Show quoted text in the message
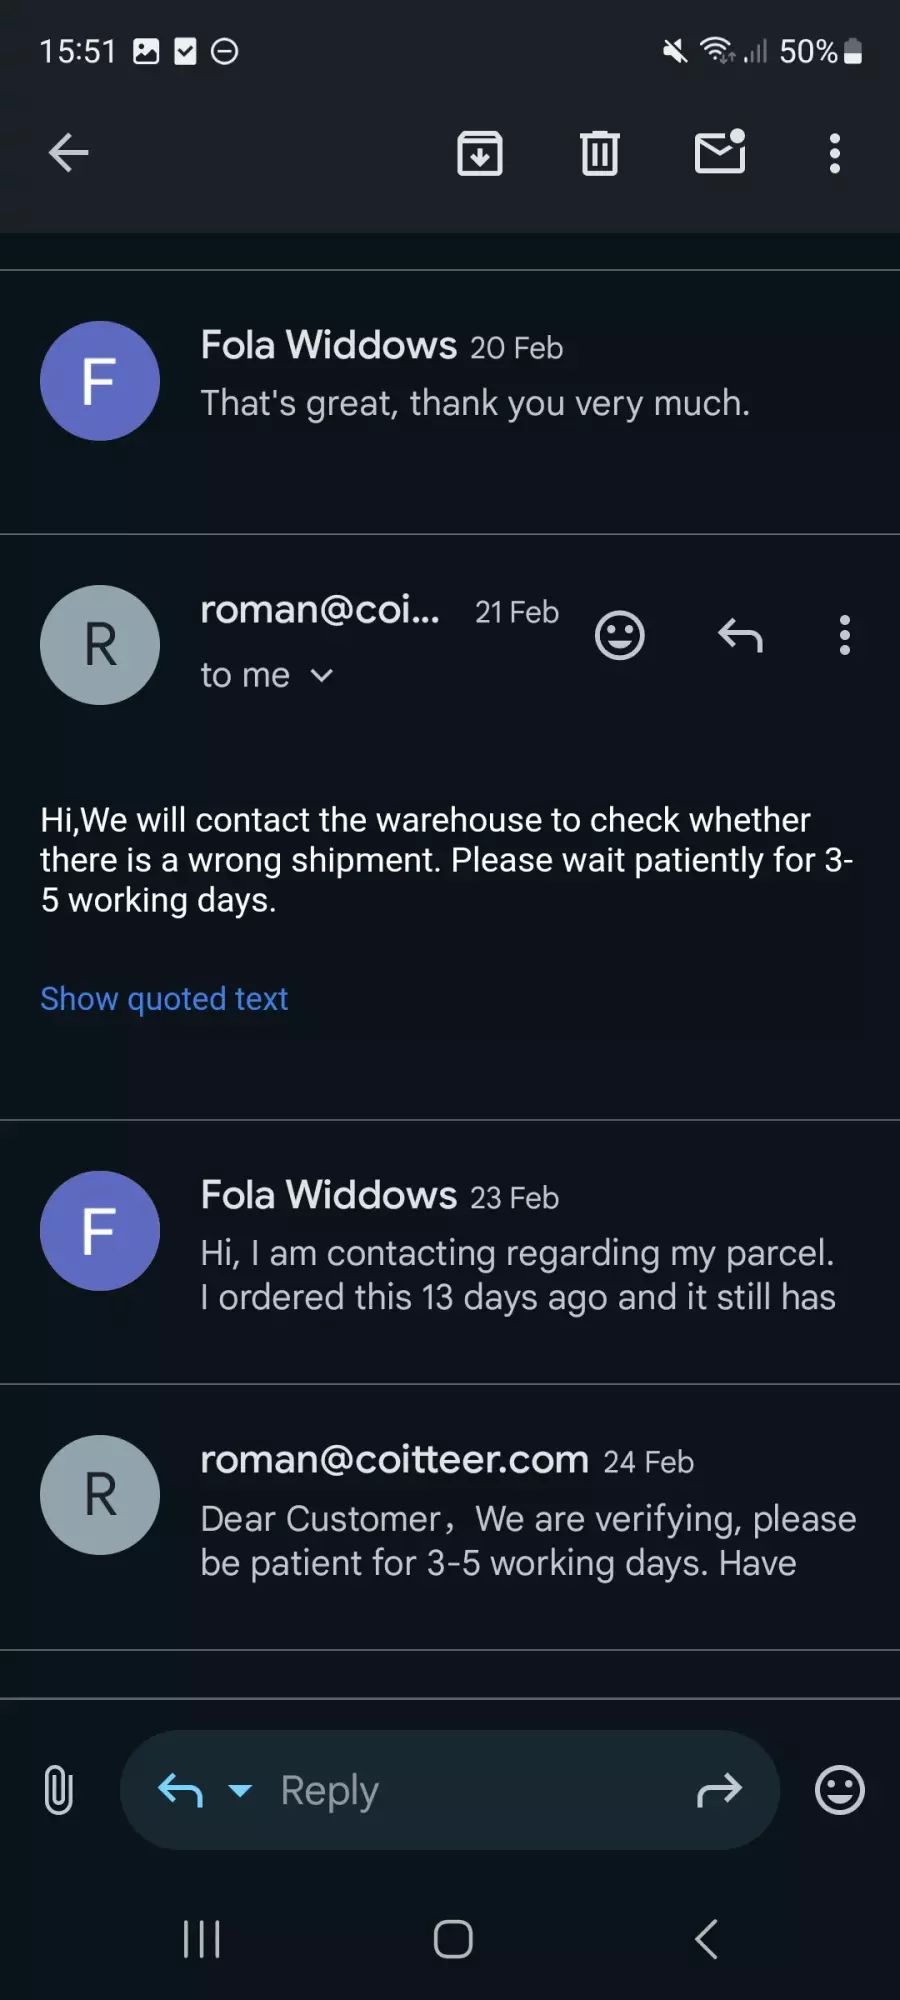Image resolution: width=900 pixels, height=2000 pixels. coord(164,998)
